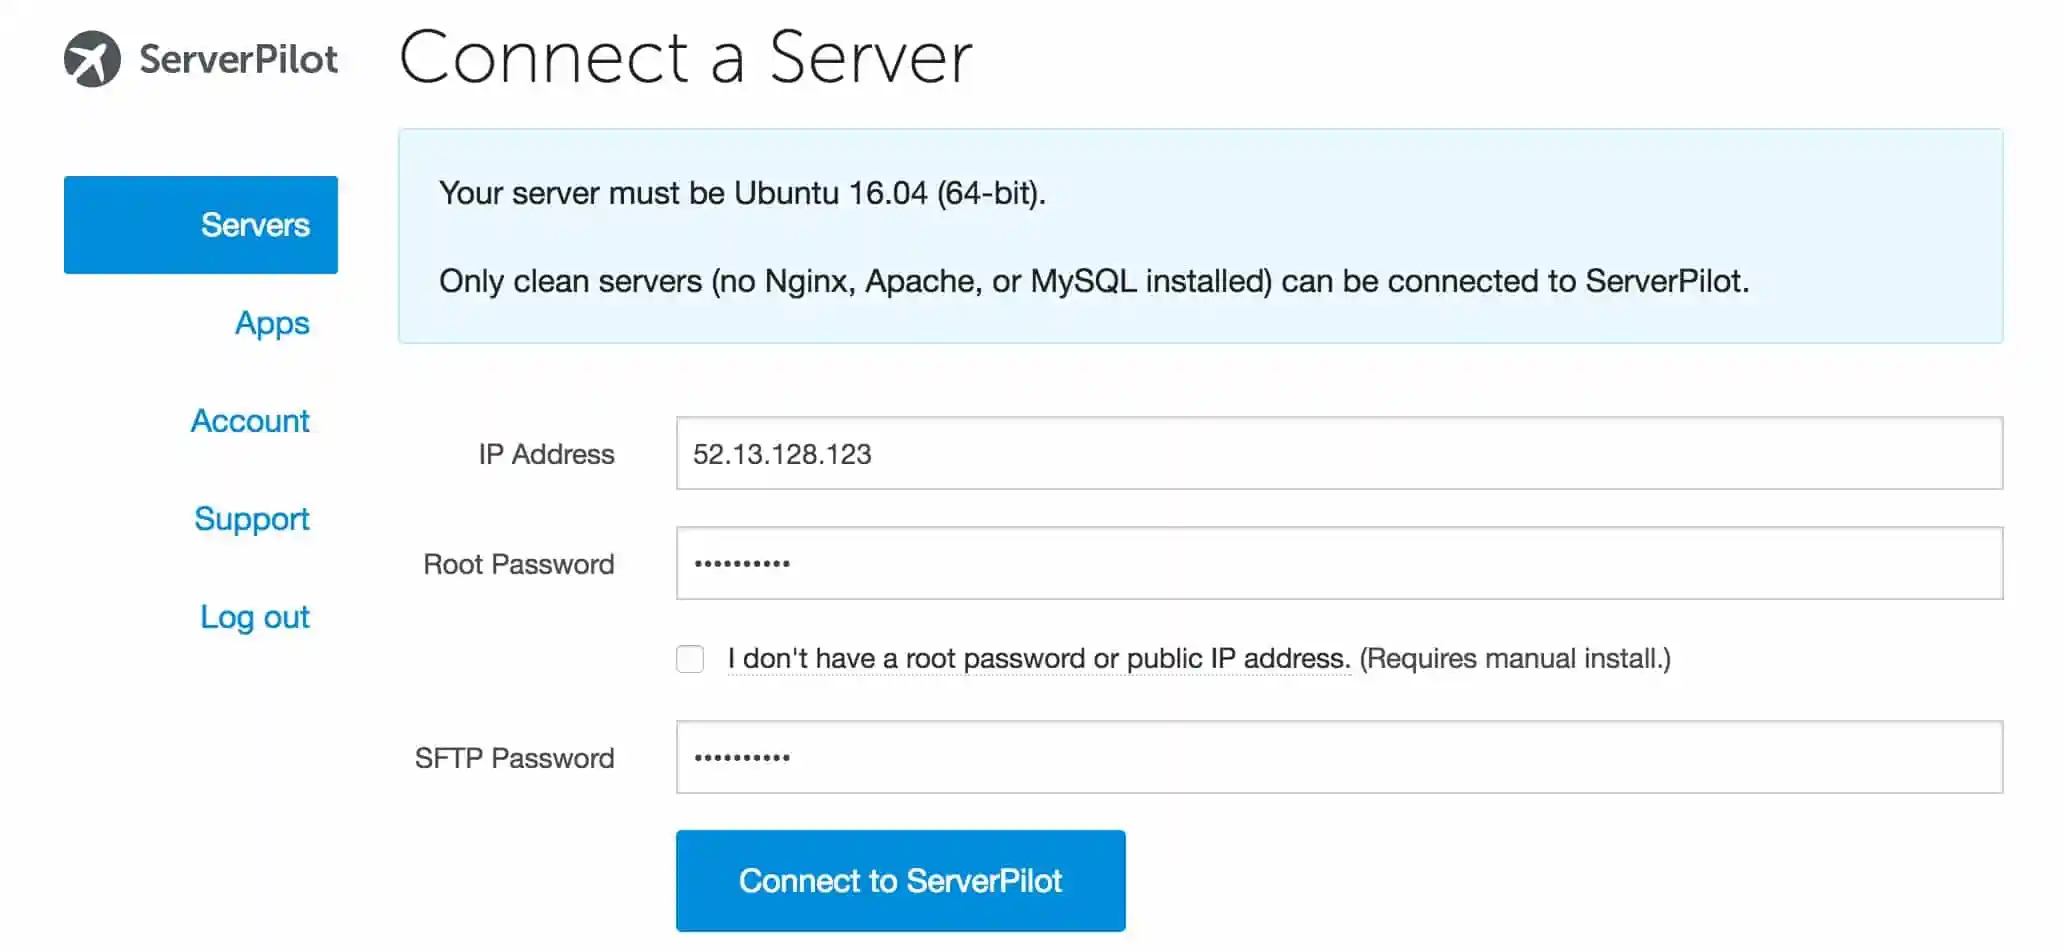Focus the IP Address input field
This screenshot has height=952, width=2064.
click(x=1340, y=454)
